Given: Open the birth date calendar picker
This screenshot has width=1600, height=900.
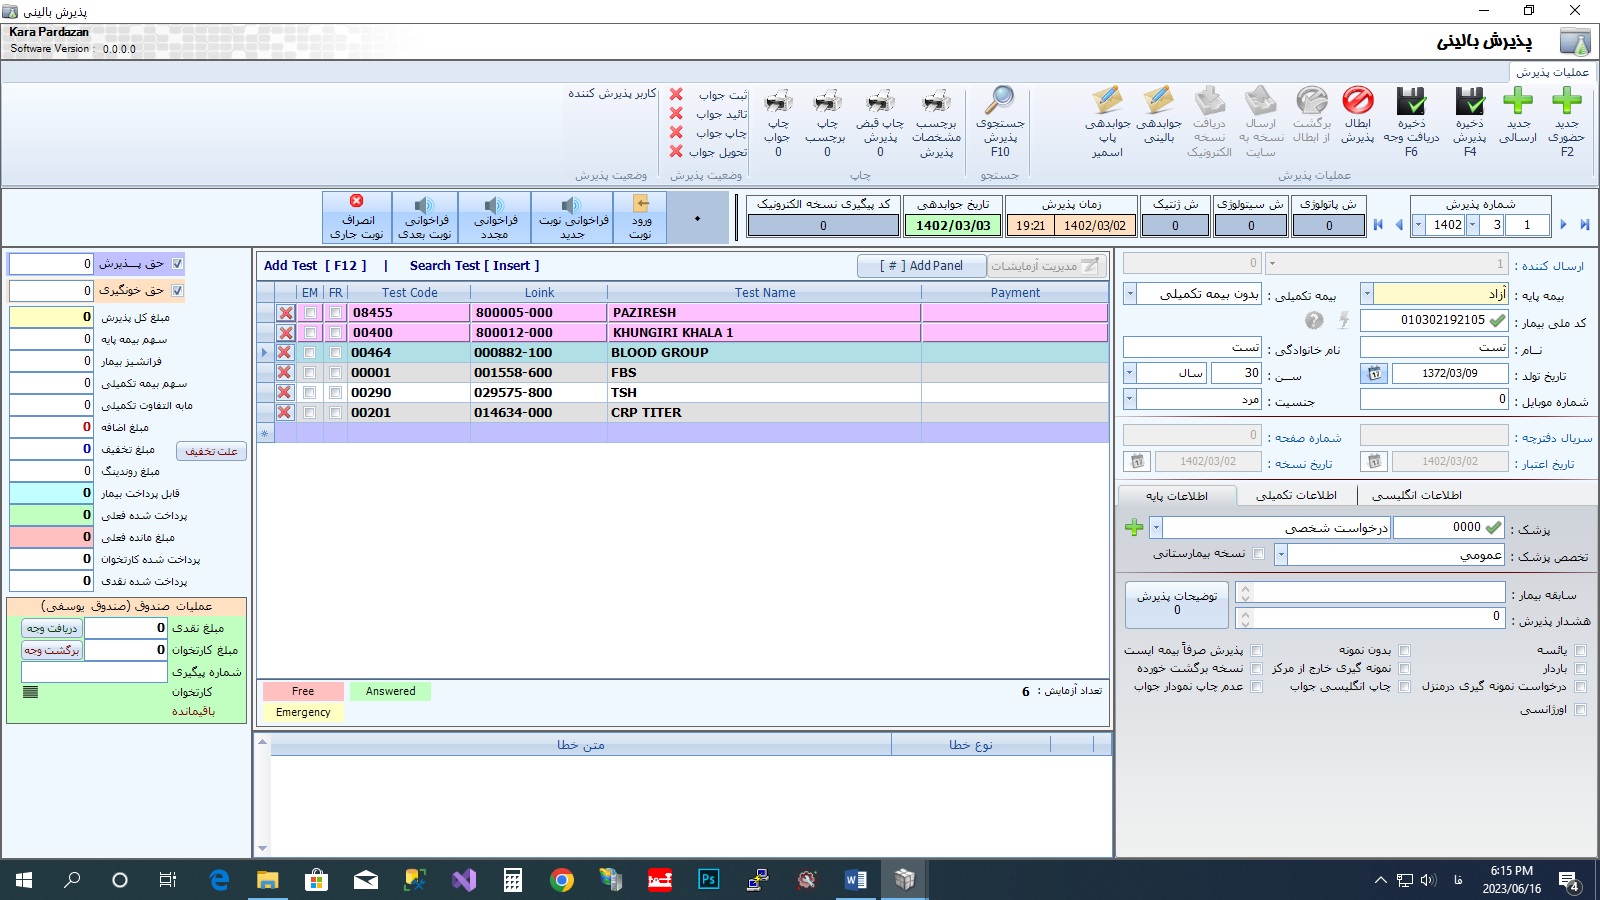Looking at the screenshot, I should [x=1375, y=373].
